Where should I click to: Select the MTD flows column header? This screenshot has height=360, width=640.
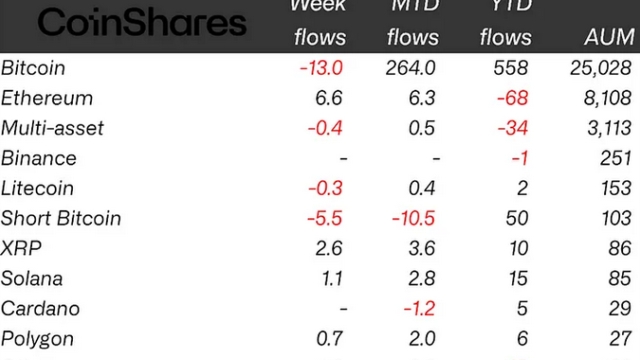413,23
